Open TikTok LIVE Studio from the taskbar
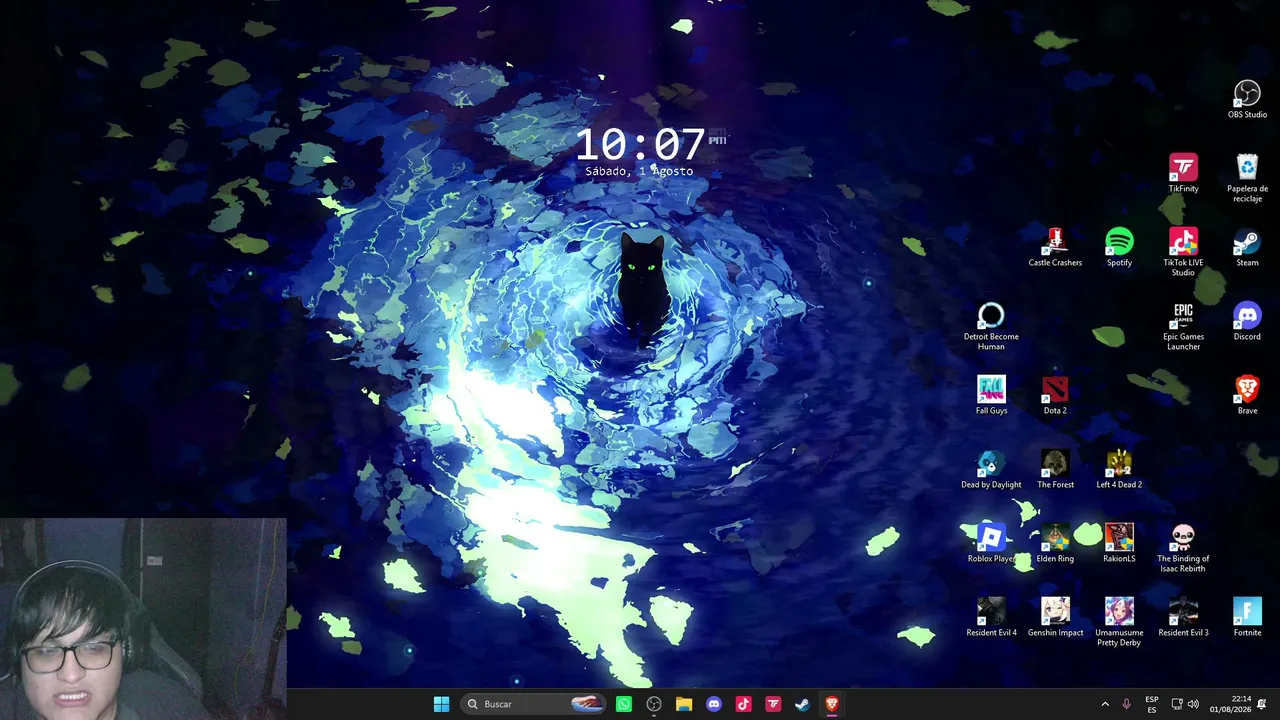Screen dimensions: 1280x720 point(743,704)
